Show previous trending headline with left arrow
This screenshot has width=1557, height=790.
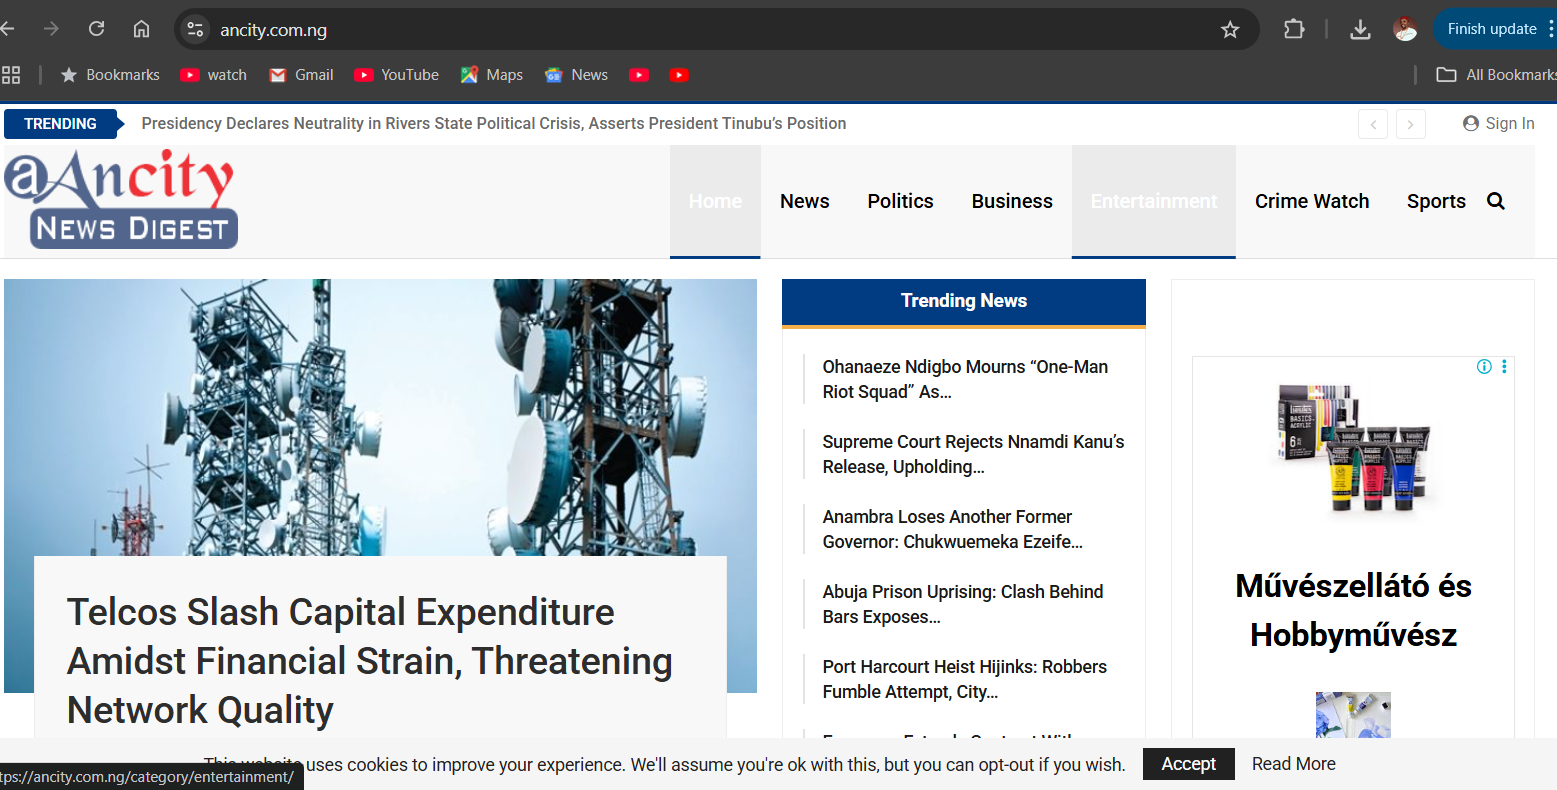click(x=1372, y=123)
